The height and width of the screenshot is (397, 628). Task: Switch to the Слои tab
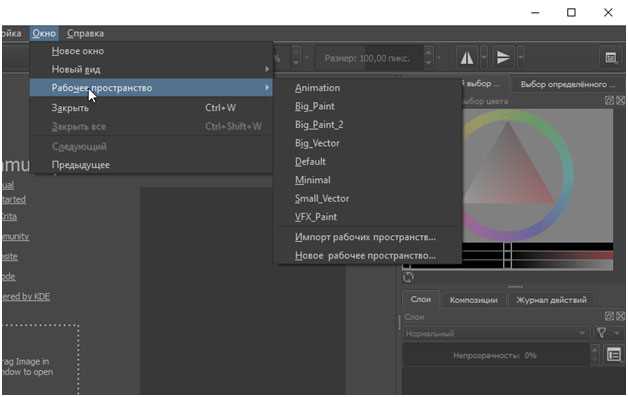tap(421, 299)
